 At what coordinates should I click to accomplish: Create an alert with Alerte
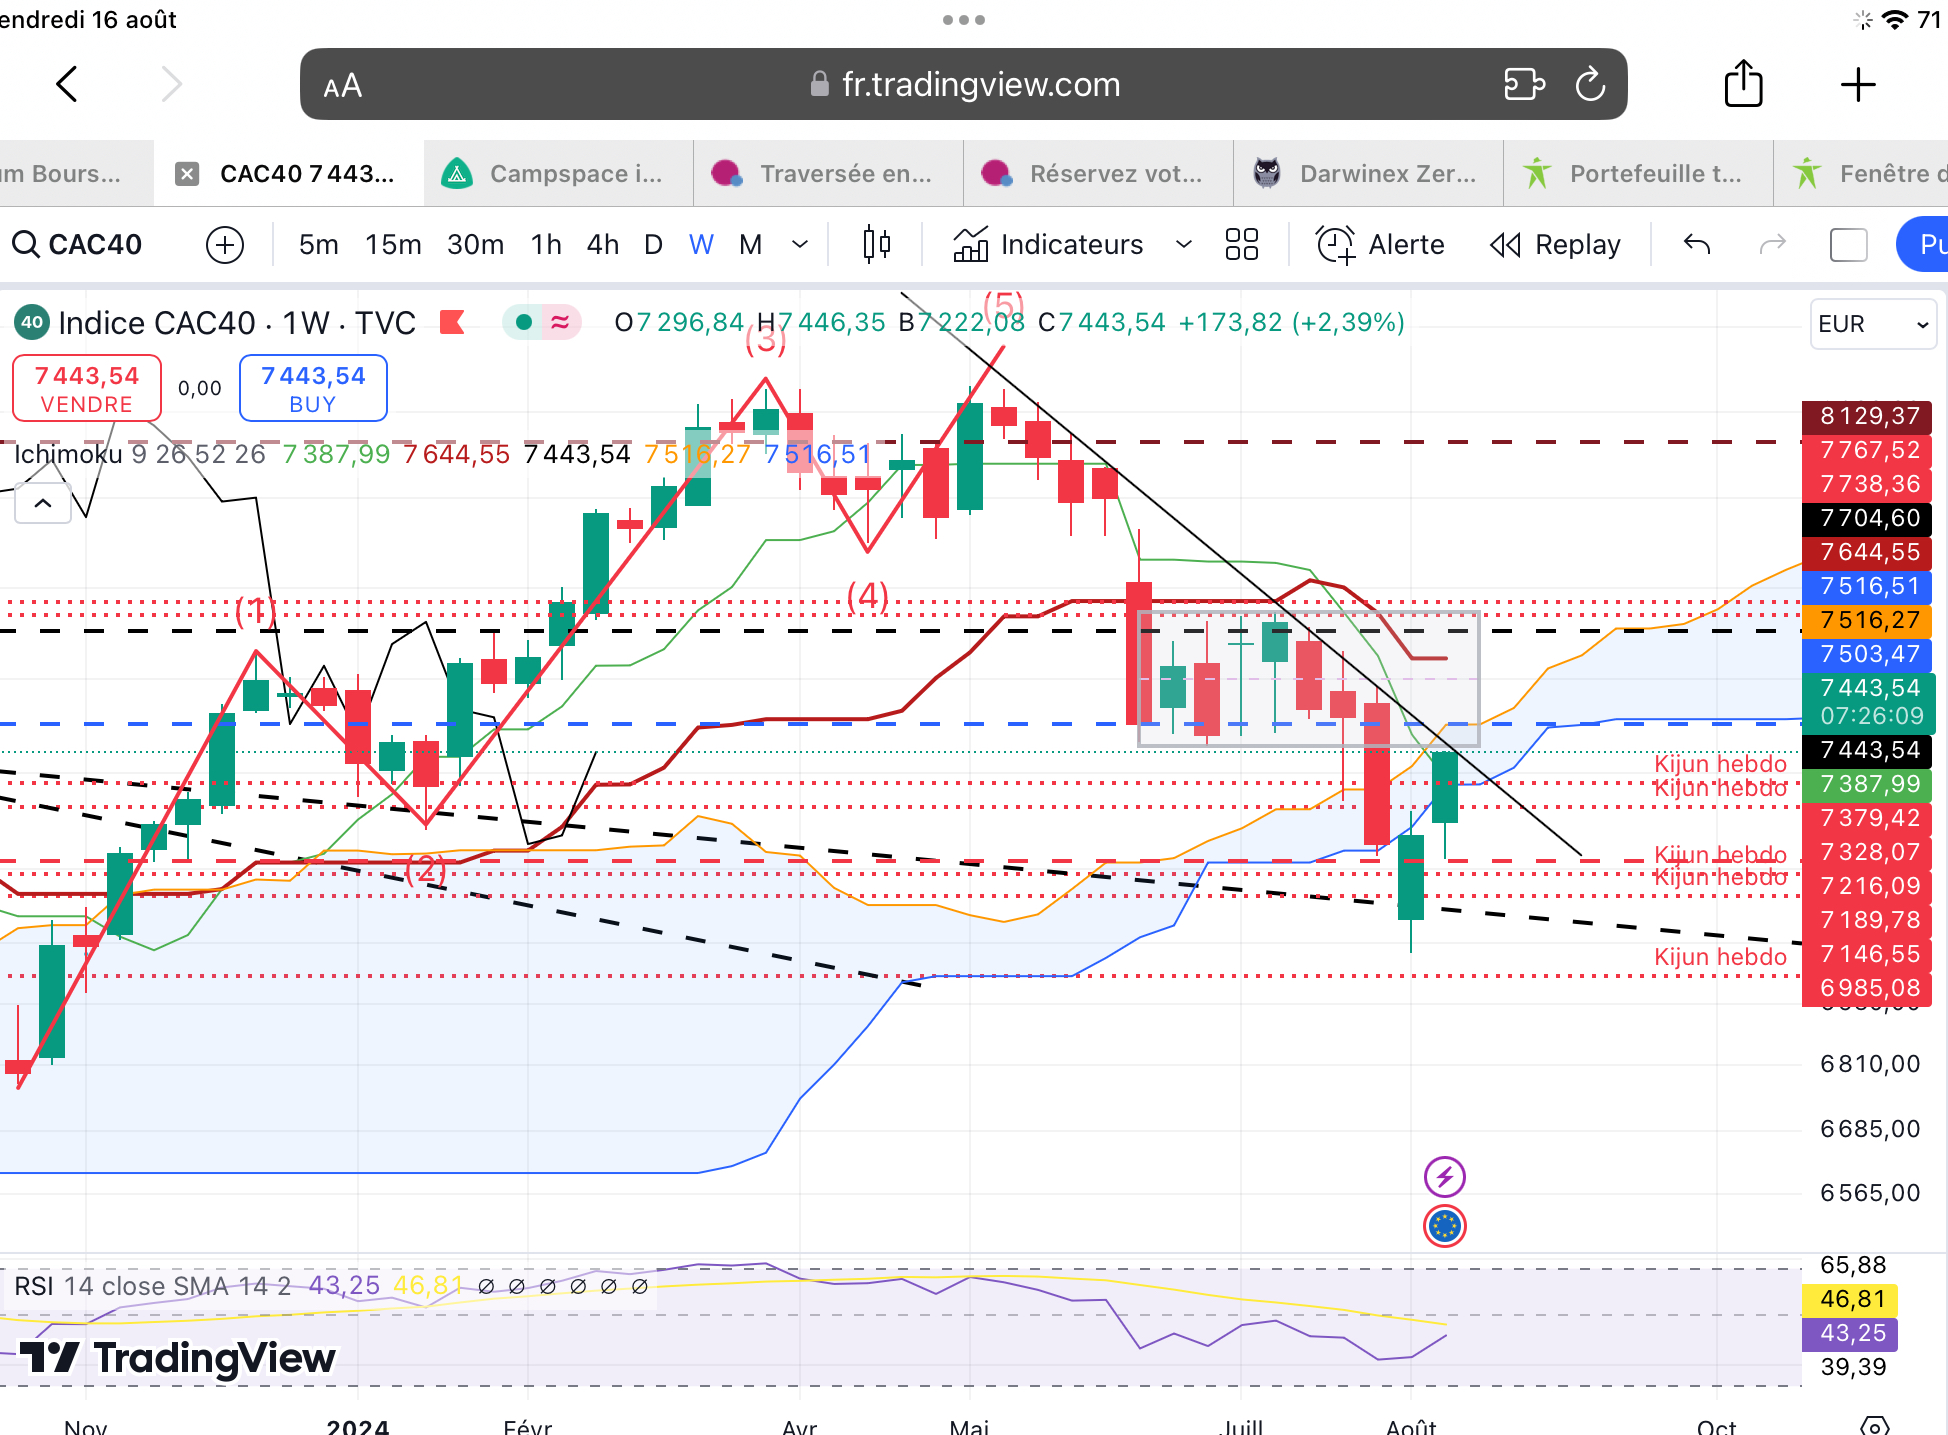[1381, 244]
